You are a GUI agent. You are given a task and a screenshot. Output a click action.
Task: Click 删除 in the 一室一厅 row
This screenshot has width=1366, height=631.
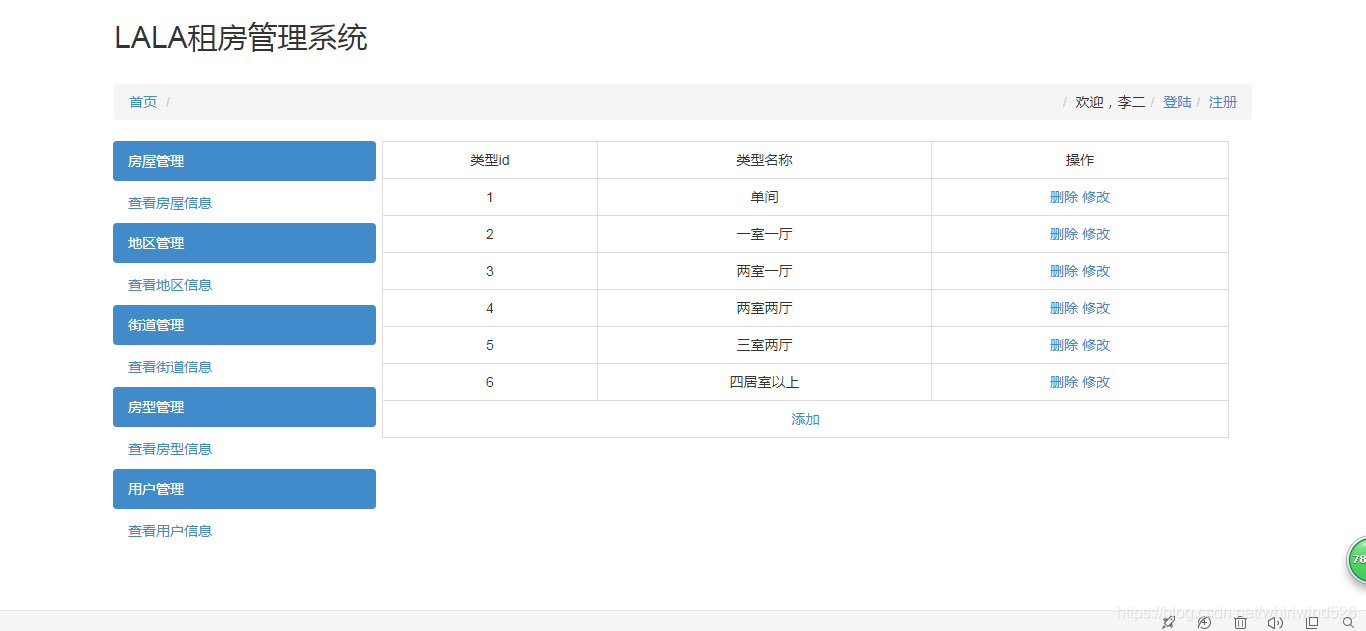tap(1064, 234)
